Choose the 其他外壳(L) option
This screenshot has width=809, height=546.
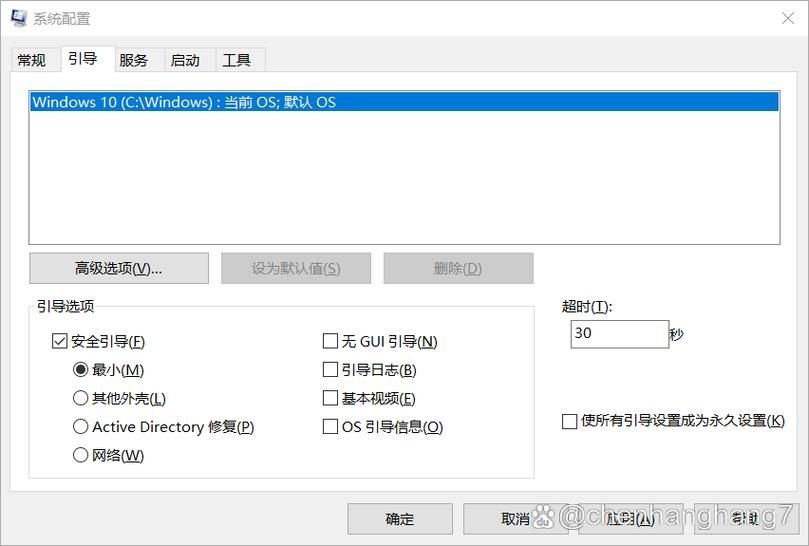point(80,398)
